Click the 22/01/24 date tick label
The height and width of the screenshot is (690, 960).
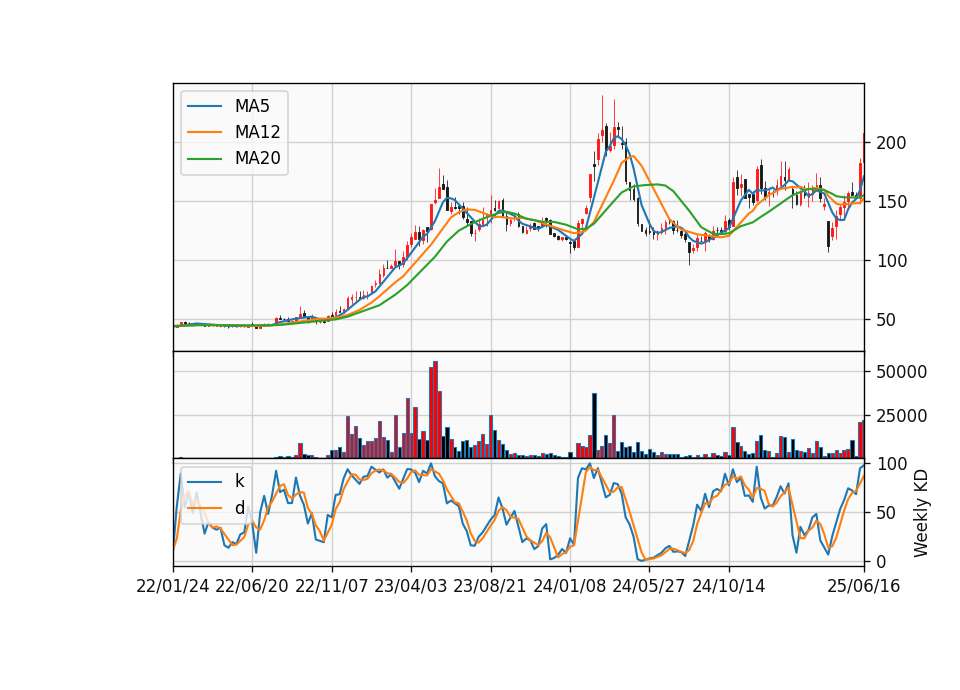click(x=173, y=586)
